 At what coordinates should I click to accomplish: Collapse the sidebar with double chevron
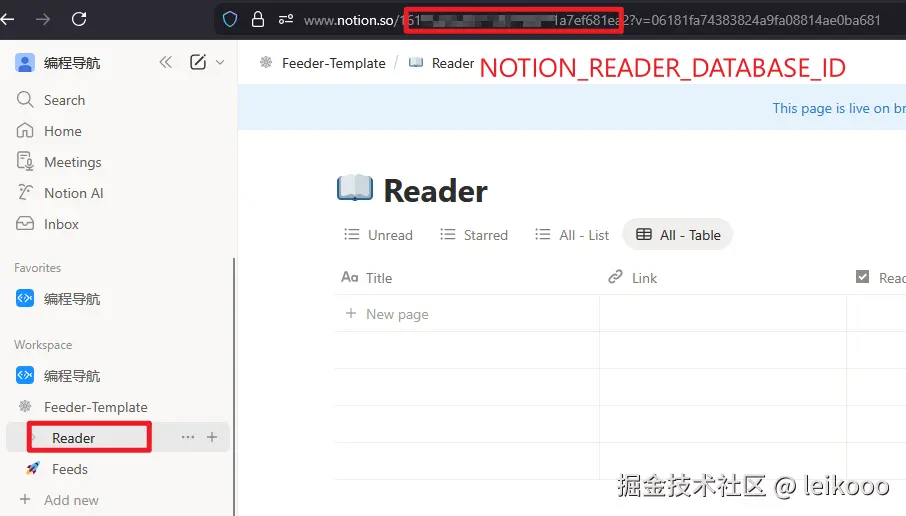[165, 62]
